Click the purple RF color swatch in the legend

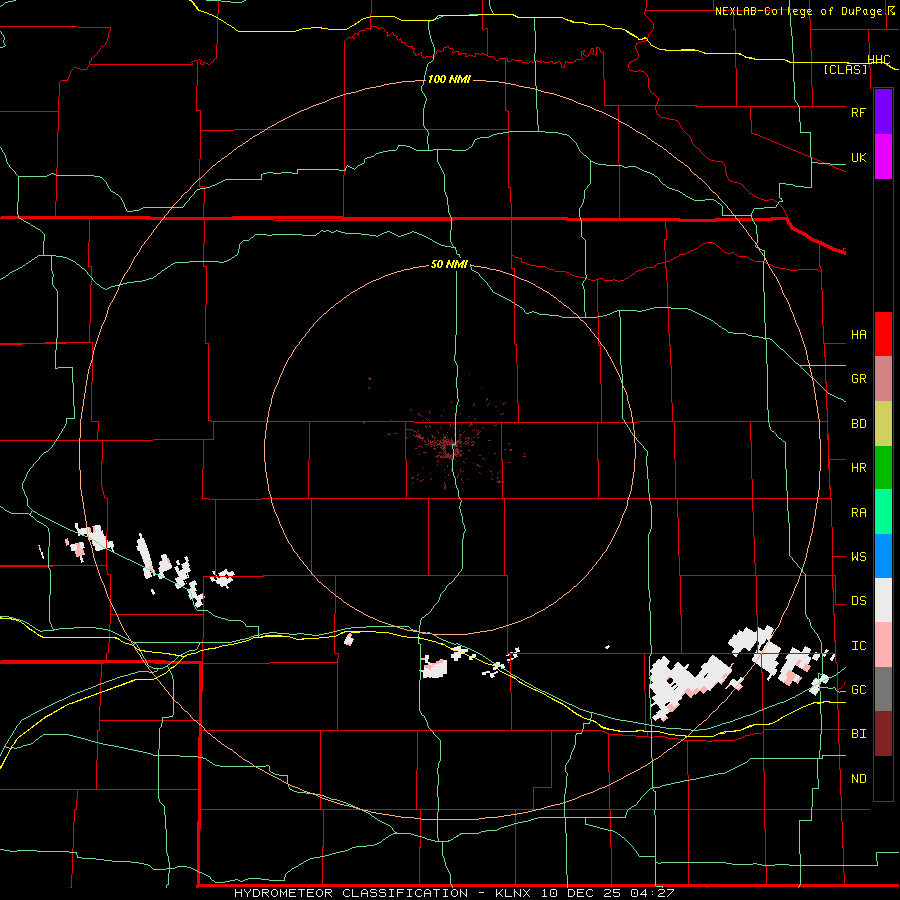[x=883, y=112]
